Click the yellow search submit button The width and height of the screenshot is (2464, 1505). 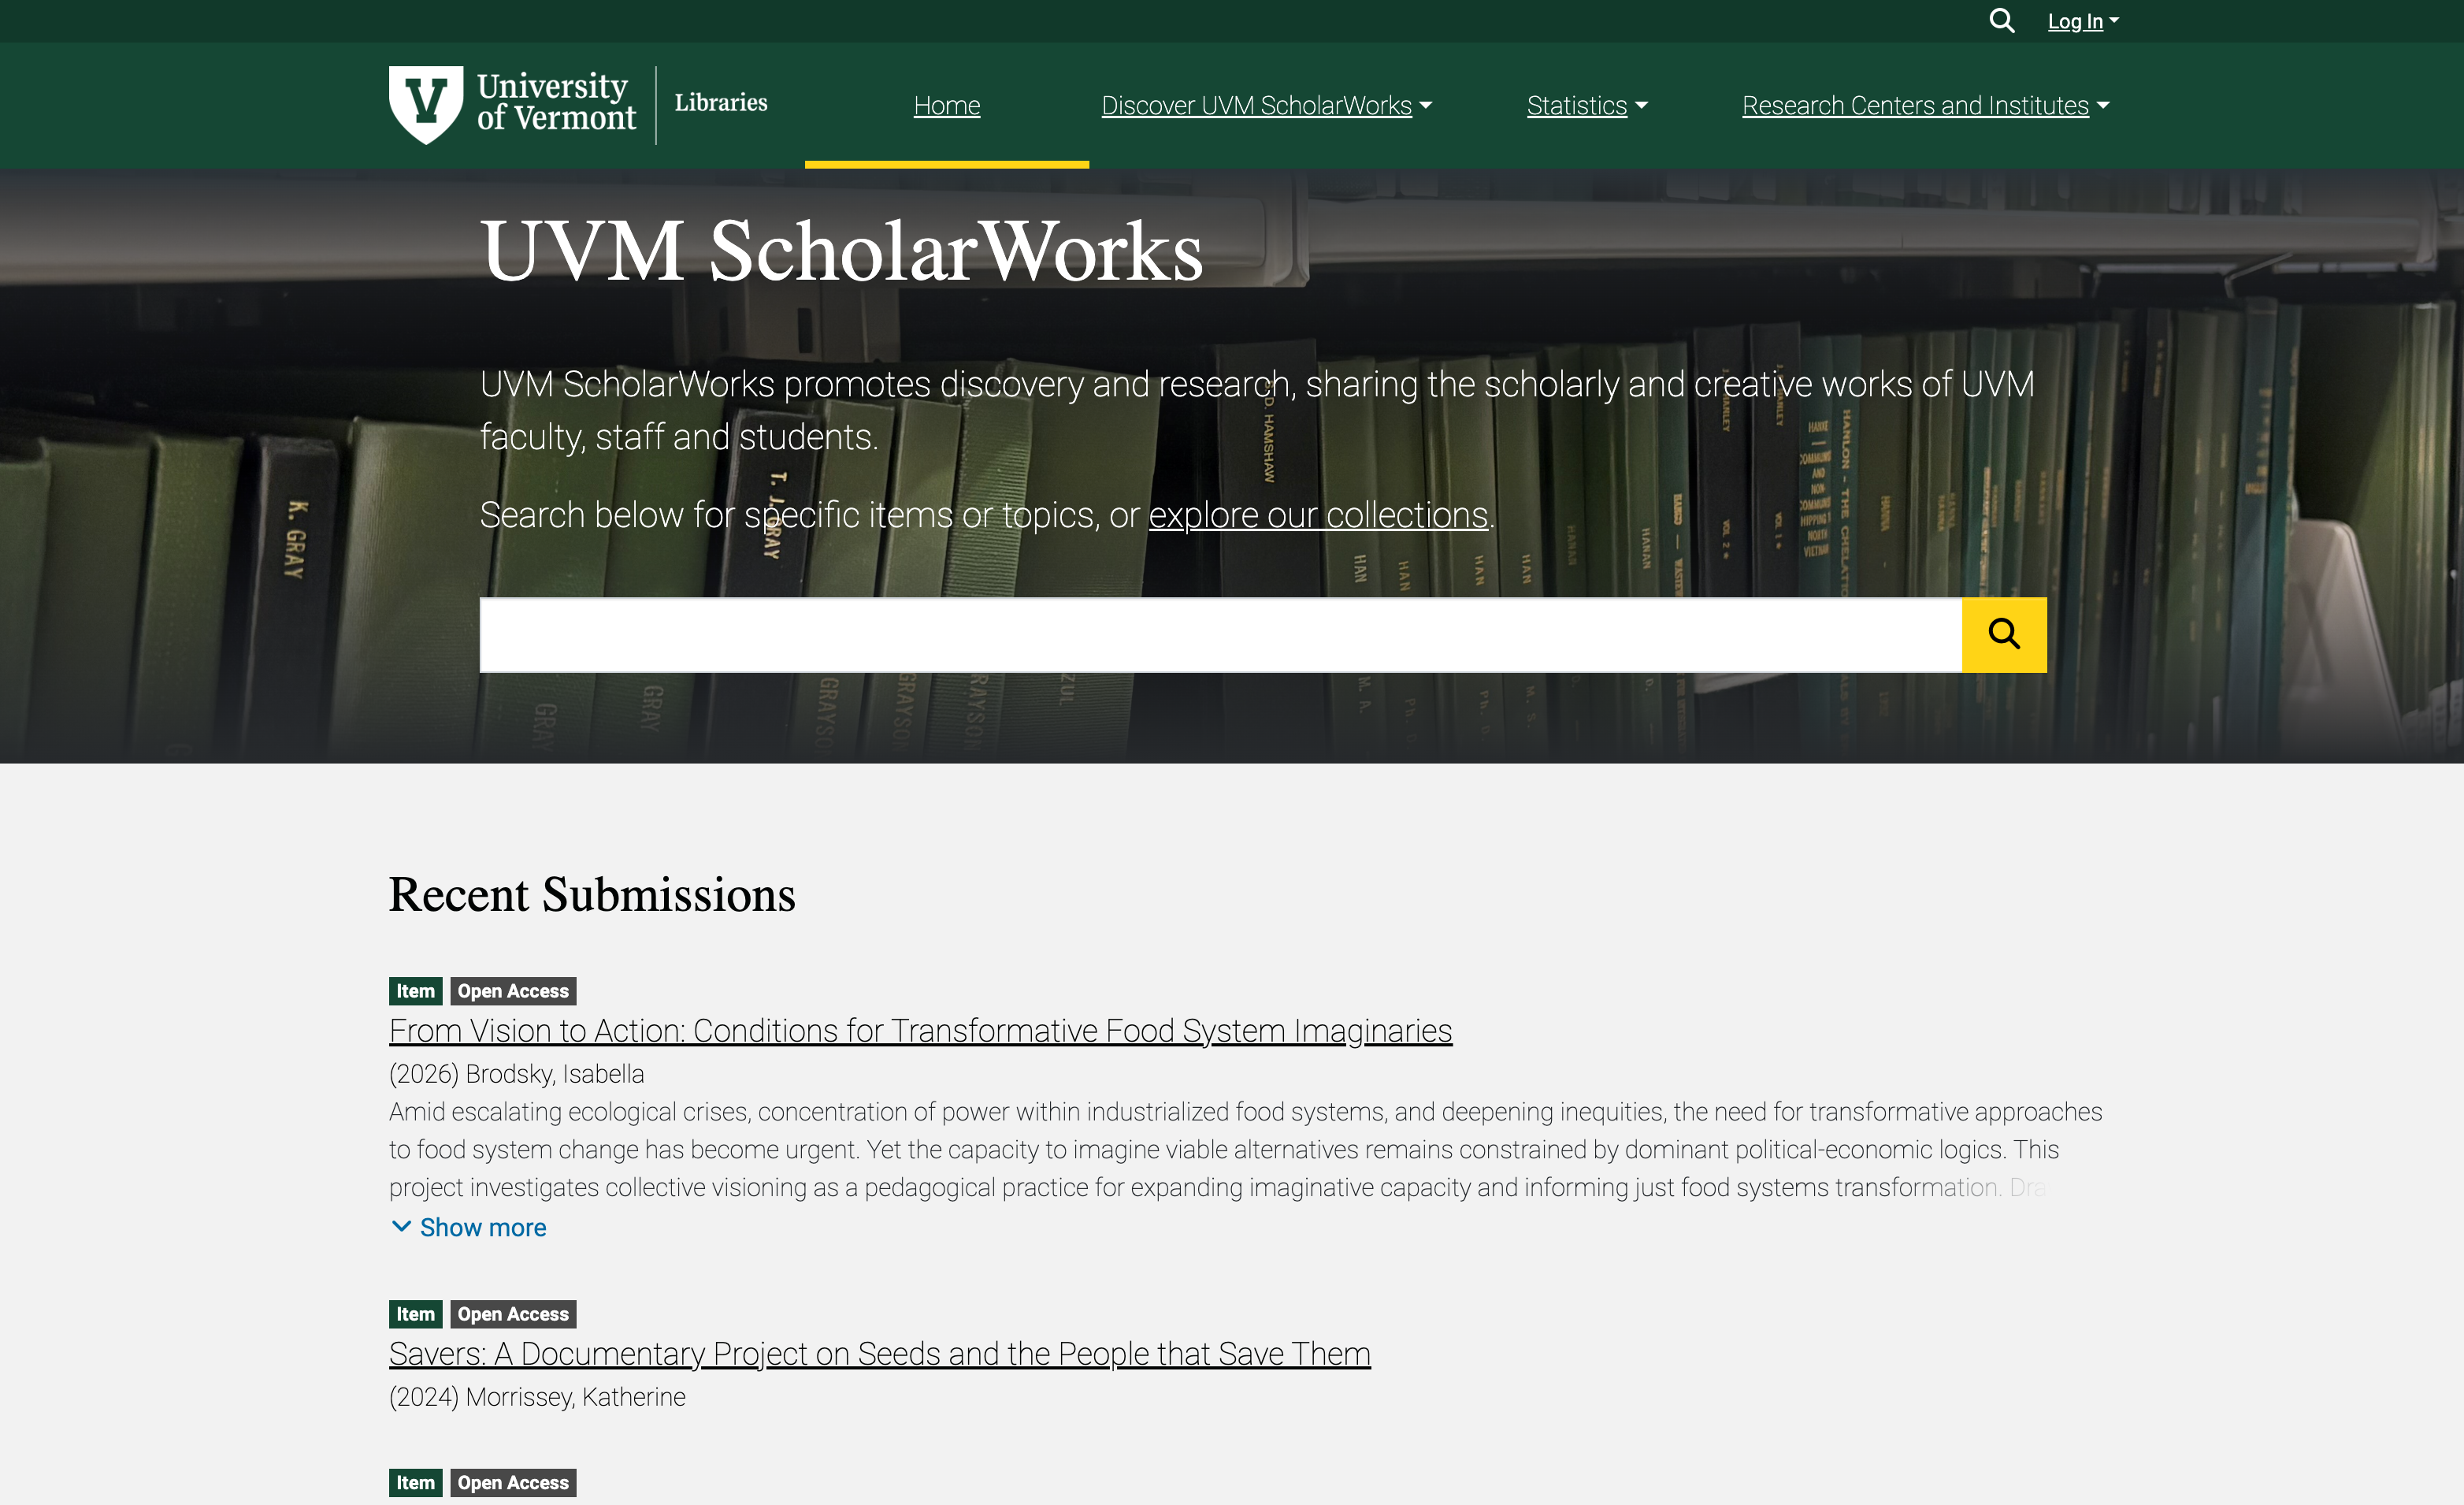coord(2004,635)
